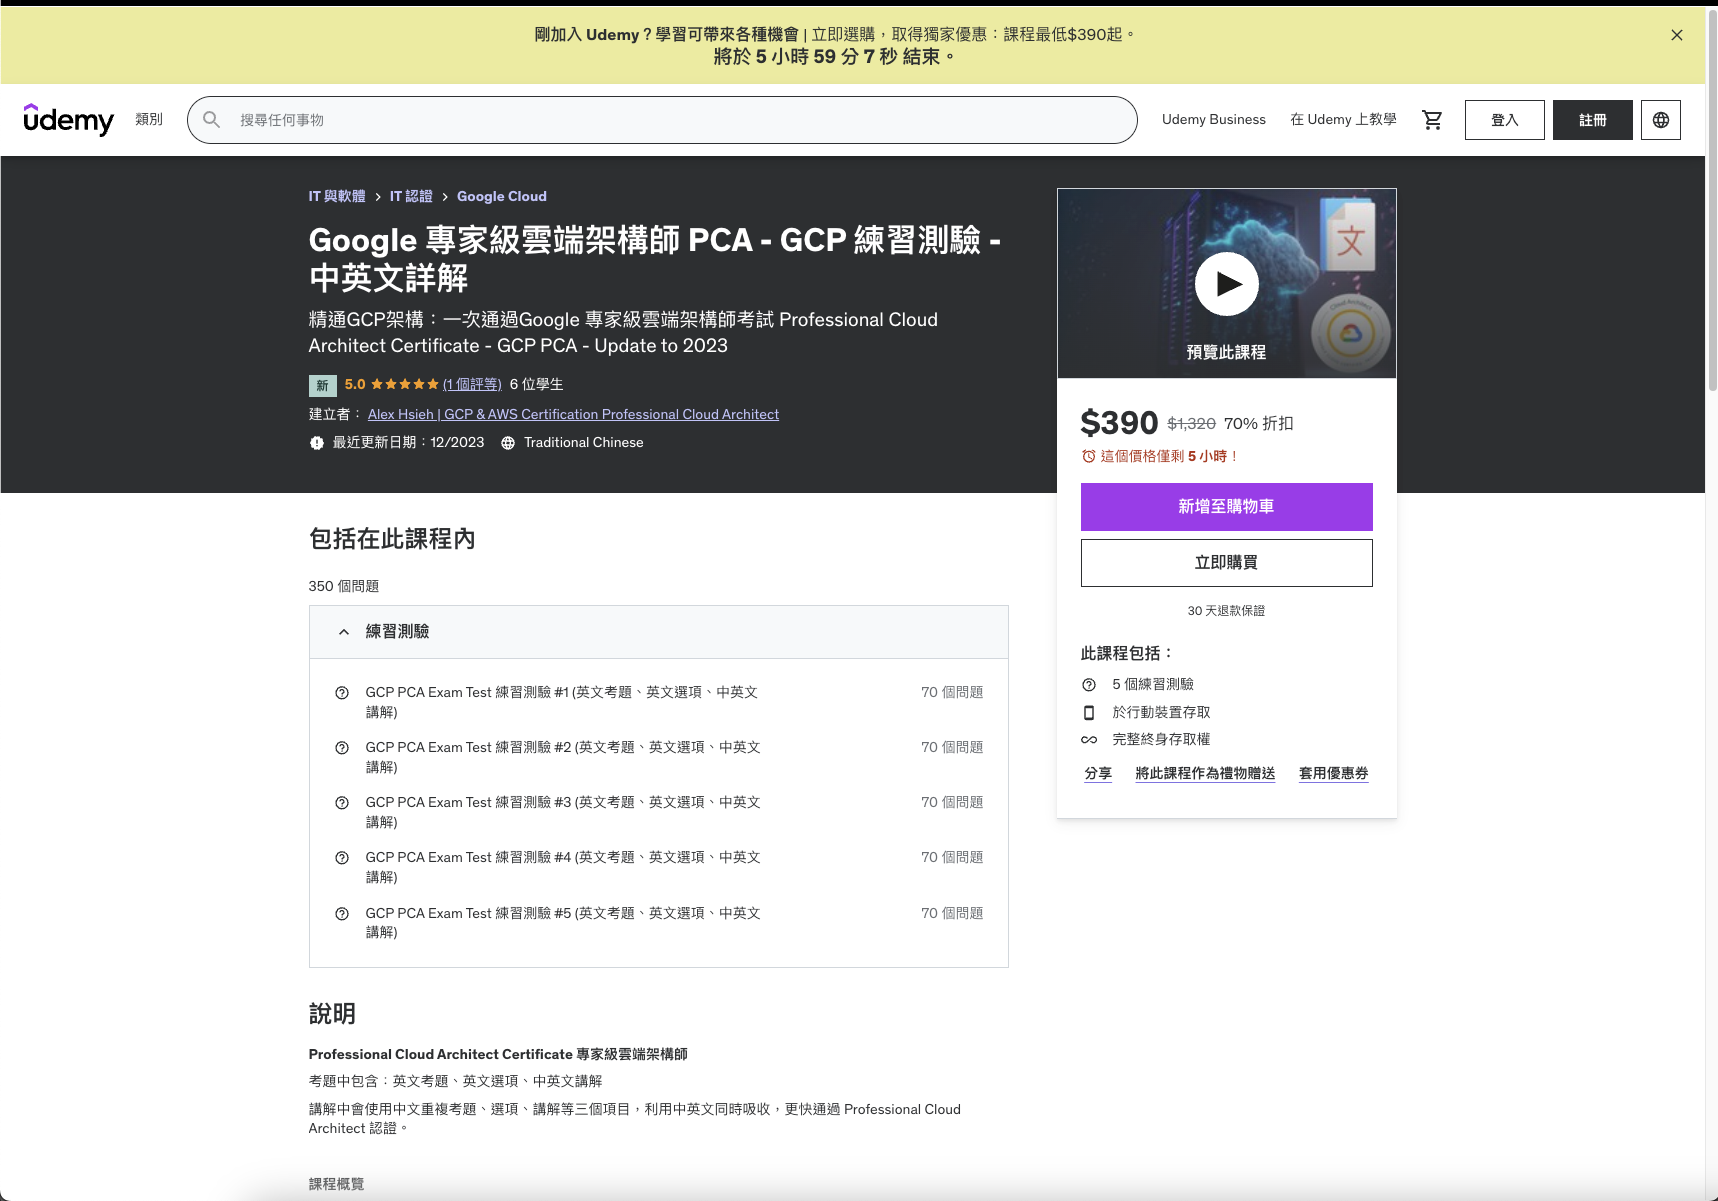Click the $390 price text
This screenshot has width=1718, height=1201.
(1119, 423)
